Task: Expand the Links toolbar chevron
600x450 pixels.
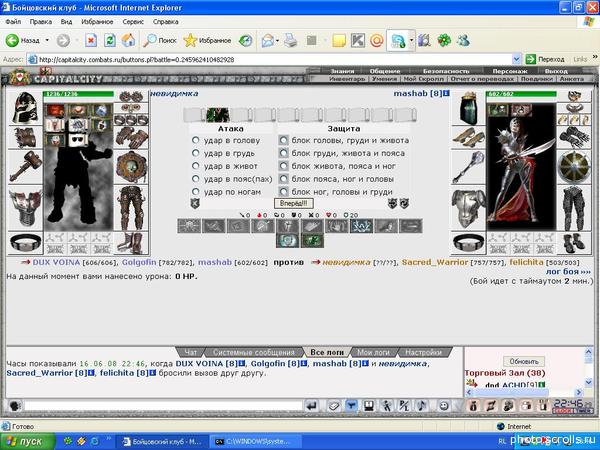Action: tap(595, 57)
